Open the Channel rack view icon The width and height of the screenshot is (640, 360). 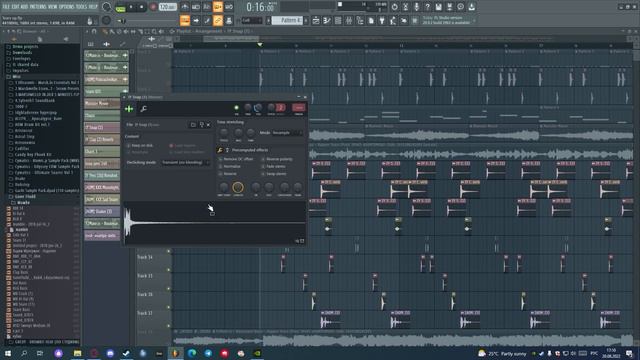(338, 20)
